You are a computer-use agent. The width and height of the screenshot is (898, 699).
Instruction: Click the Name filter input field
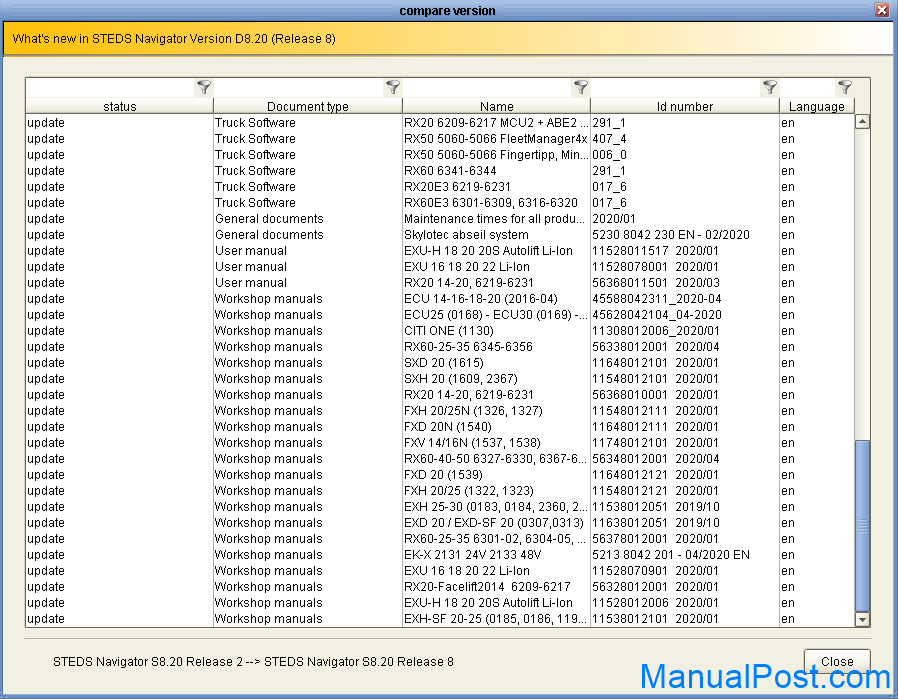(x=488, y=87)
